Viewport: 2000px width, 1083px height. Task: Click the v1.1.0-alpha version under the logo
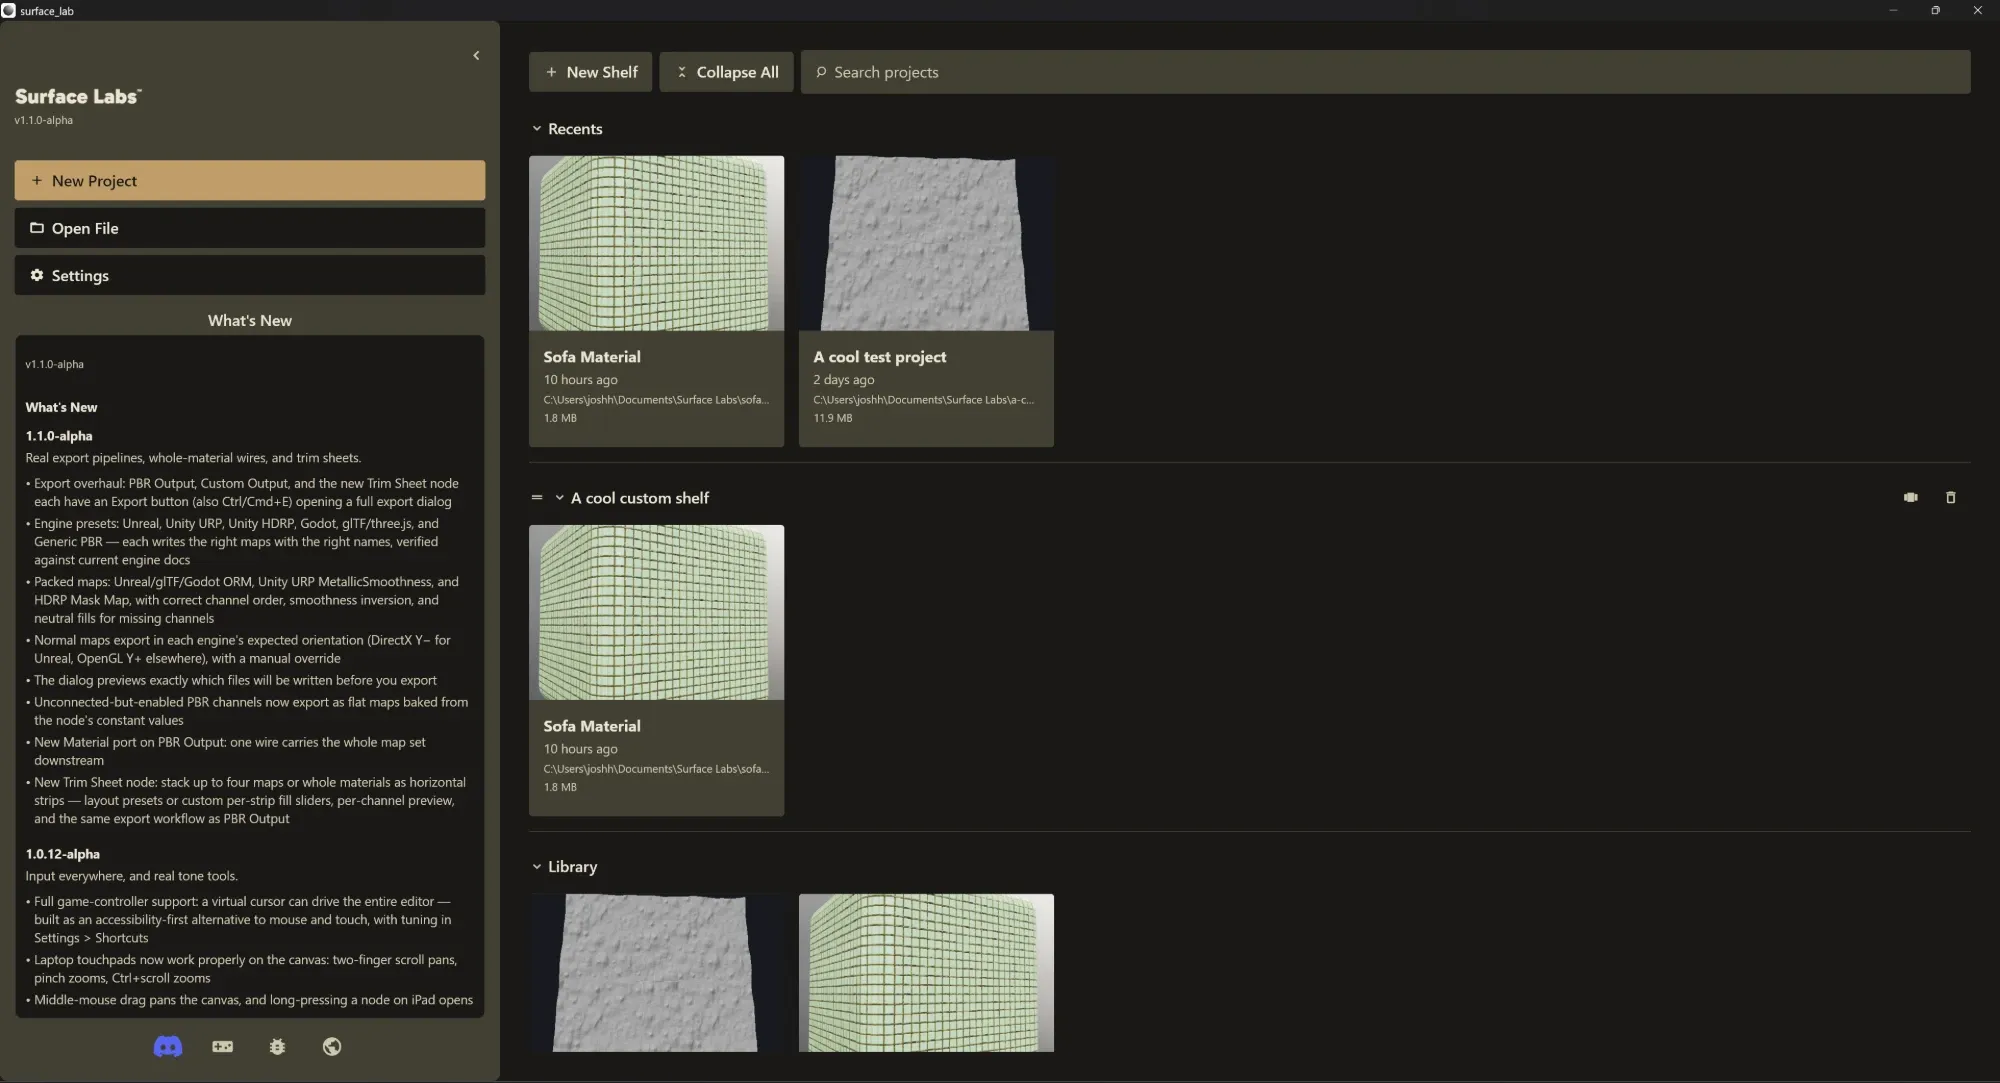[x=44, y=120]
